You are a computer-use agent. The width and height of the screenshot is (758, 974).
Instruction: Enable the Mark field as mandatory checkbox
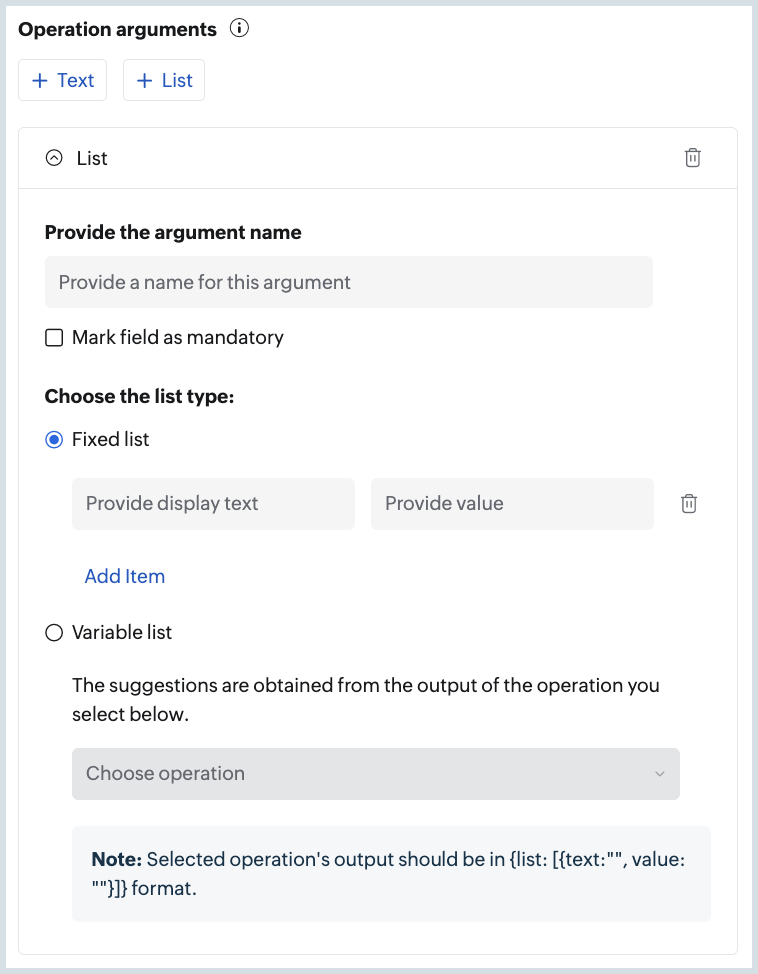pos(55,337)
